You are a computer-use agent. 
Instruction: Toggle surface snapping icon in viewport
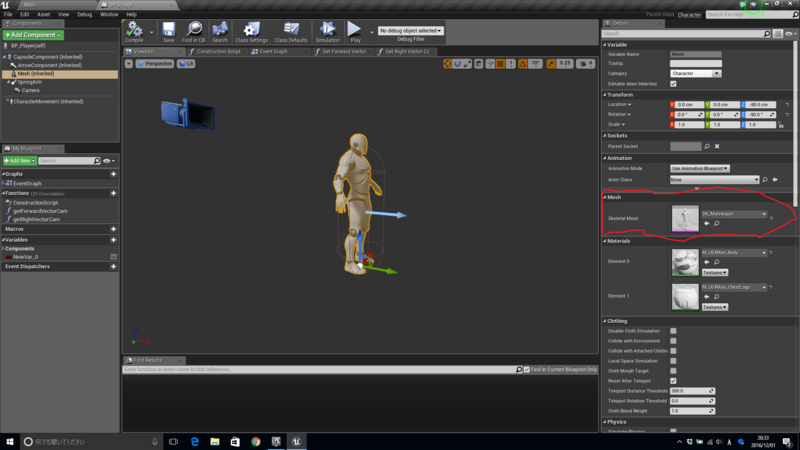(490, 64)
